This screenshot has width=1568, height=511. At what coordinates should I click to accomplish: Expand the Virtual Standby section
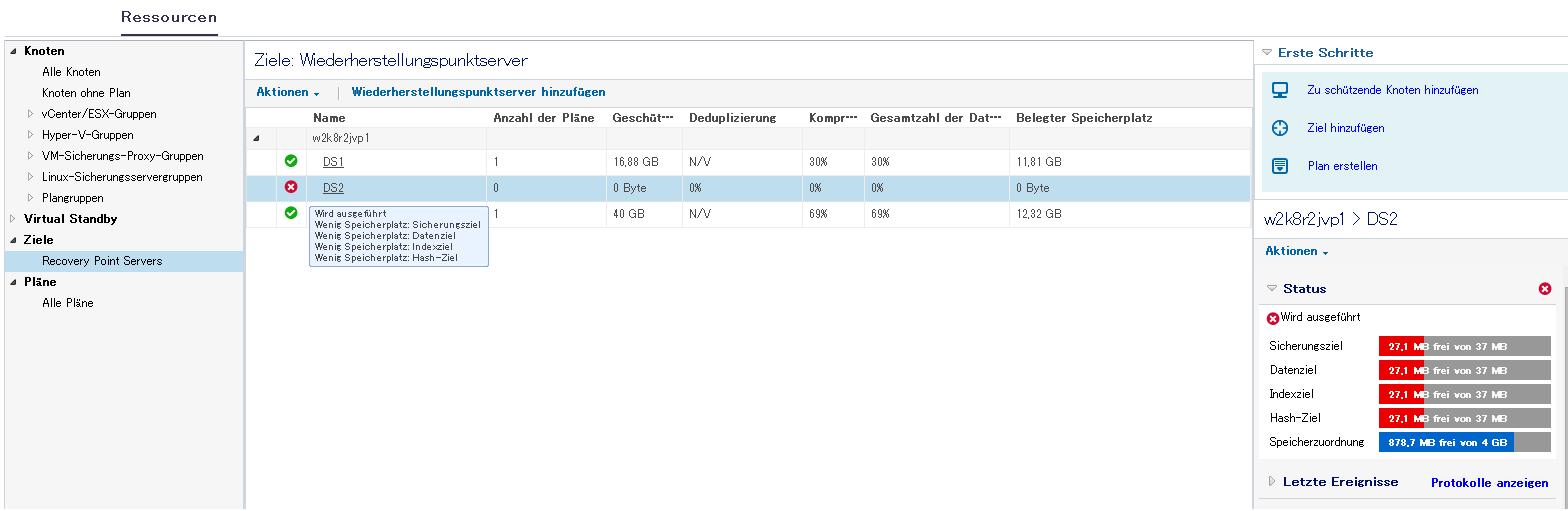coord(13,219)
